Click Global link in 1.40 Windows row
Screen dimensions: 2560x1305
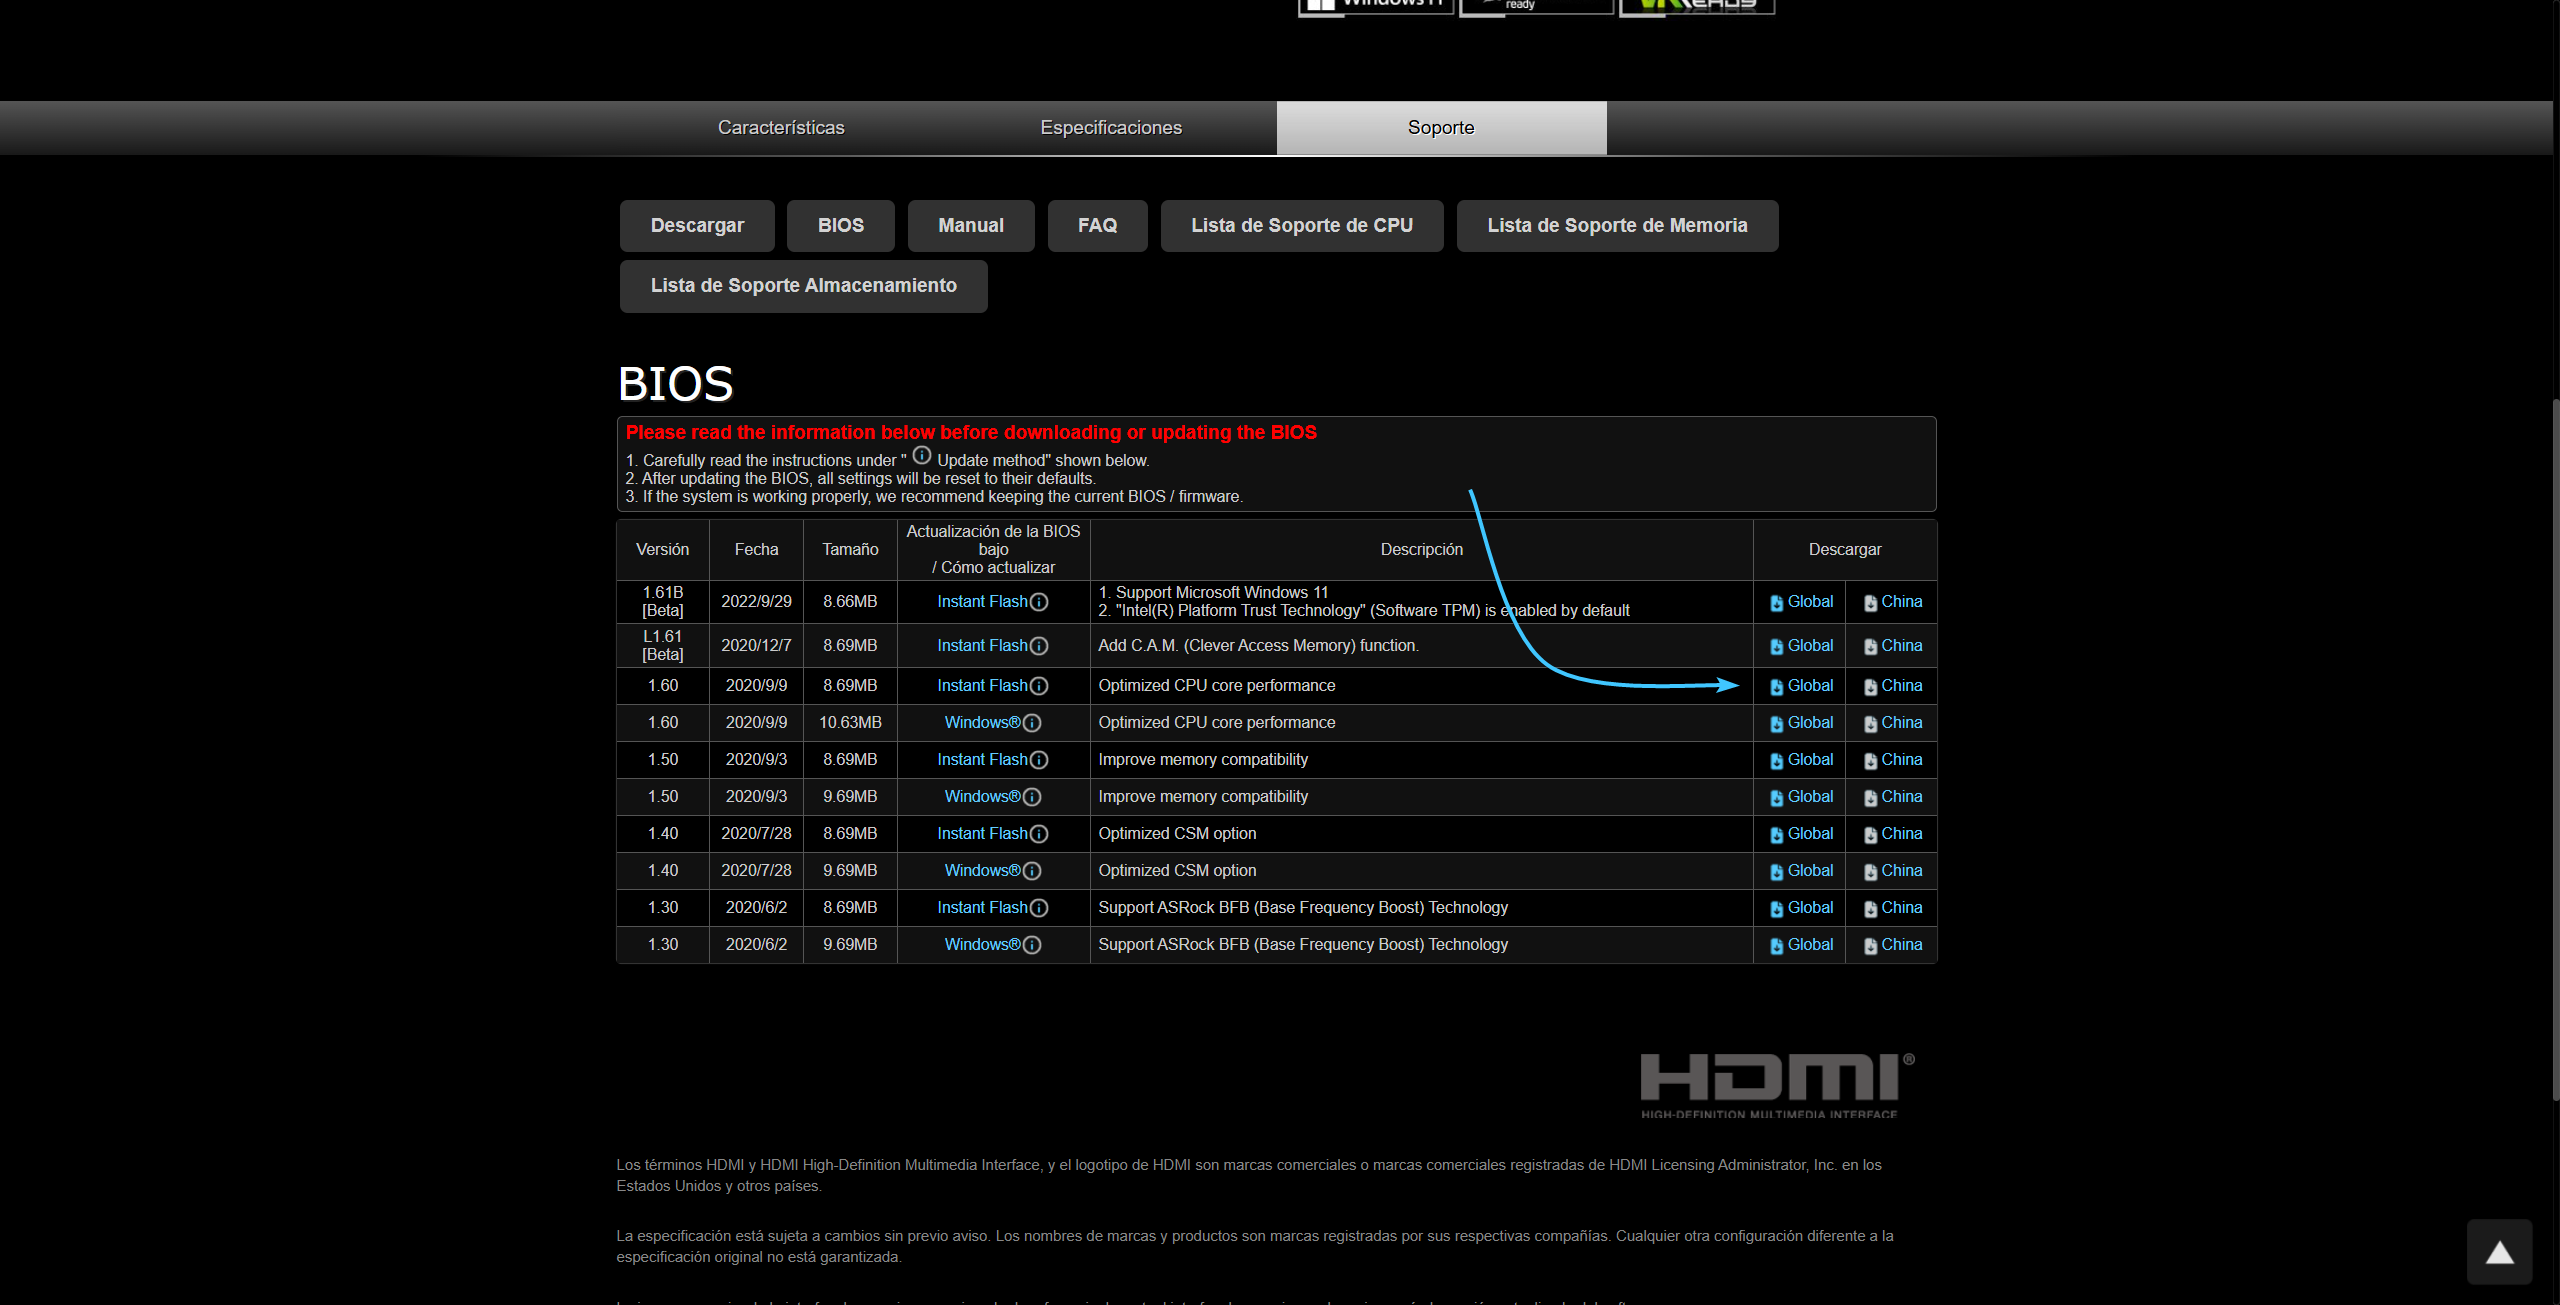[1810, 871]
